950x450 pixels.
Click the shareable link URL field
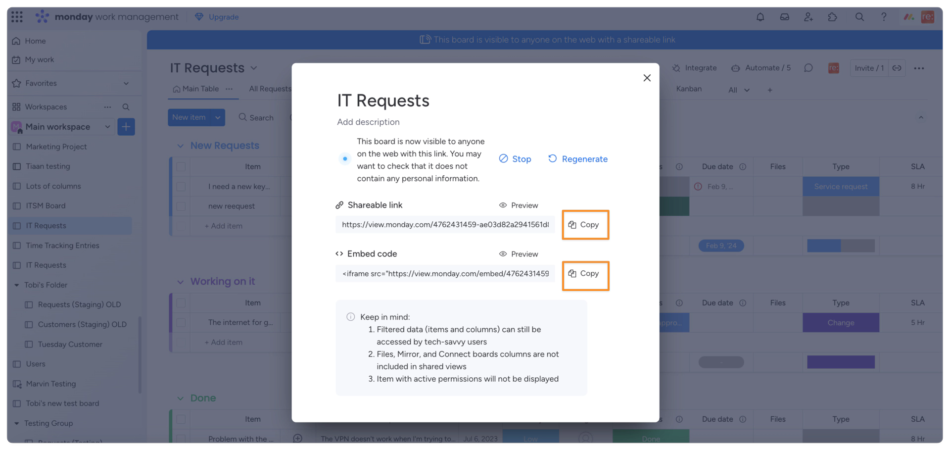445,224
